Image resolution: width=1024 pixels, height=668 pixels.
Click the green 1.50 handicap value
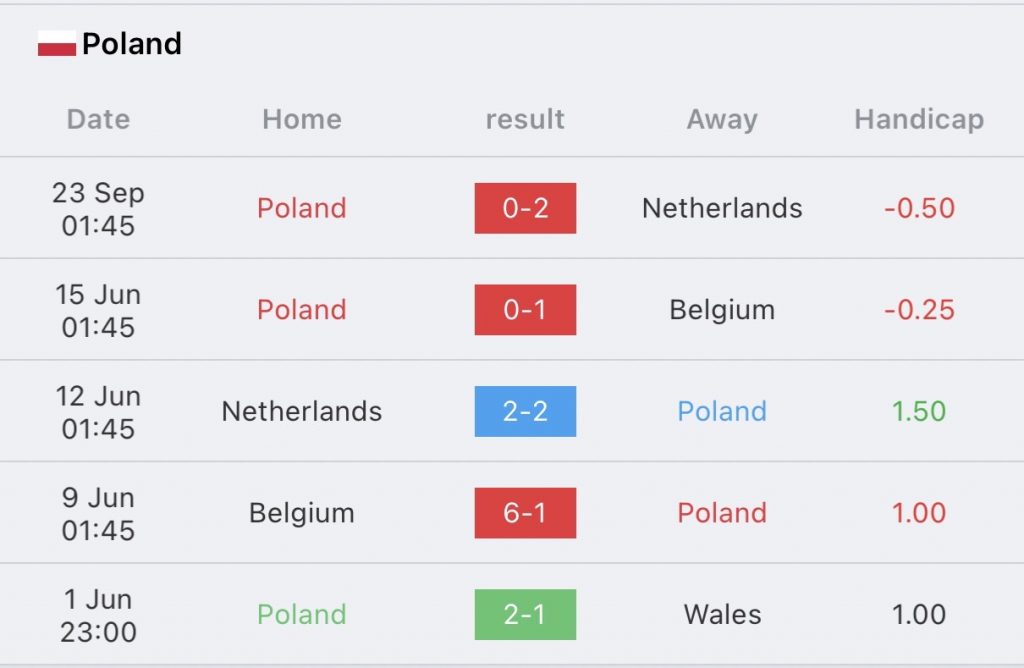click(919, 411)
